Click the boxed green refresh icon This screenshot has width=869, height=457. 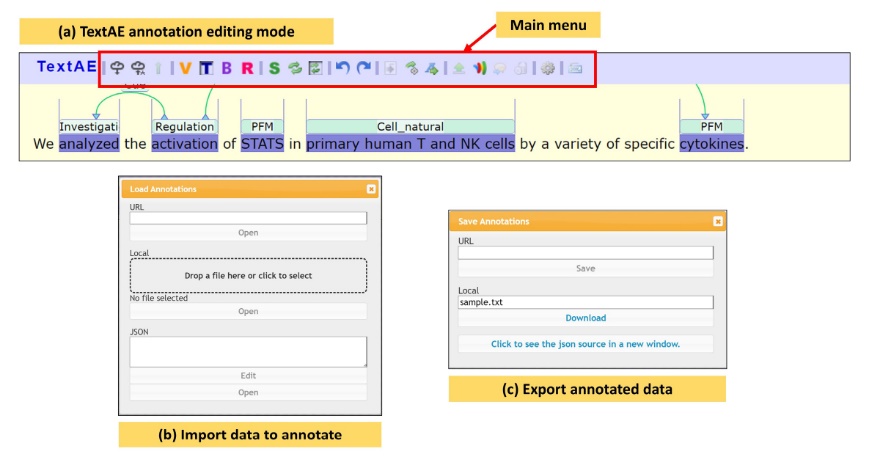click(315, 68)
